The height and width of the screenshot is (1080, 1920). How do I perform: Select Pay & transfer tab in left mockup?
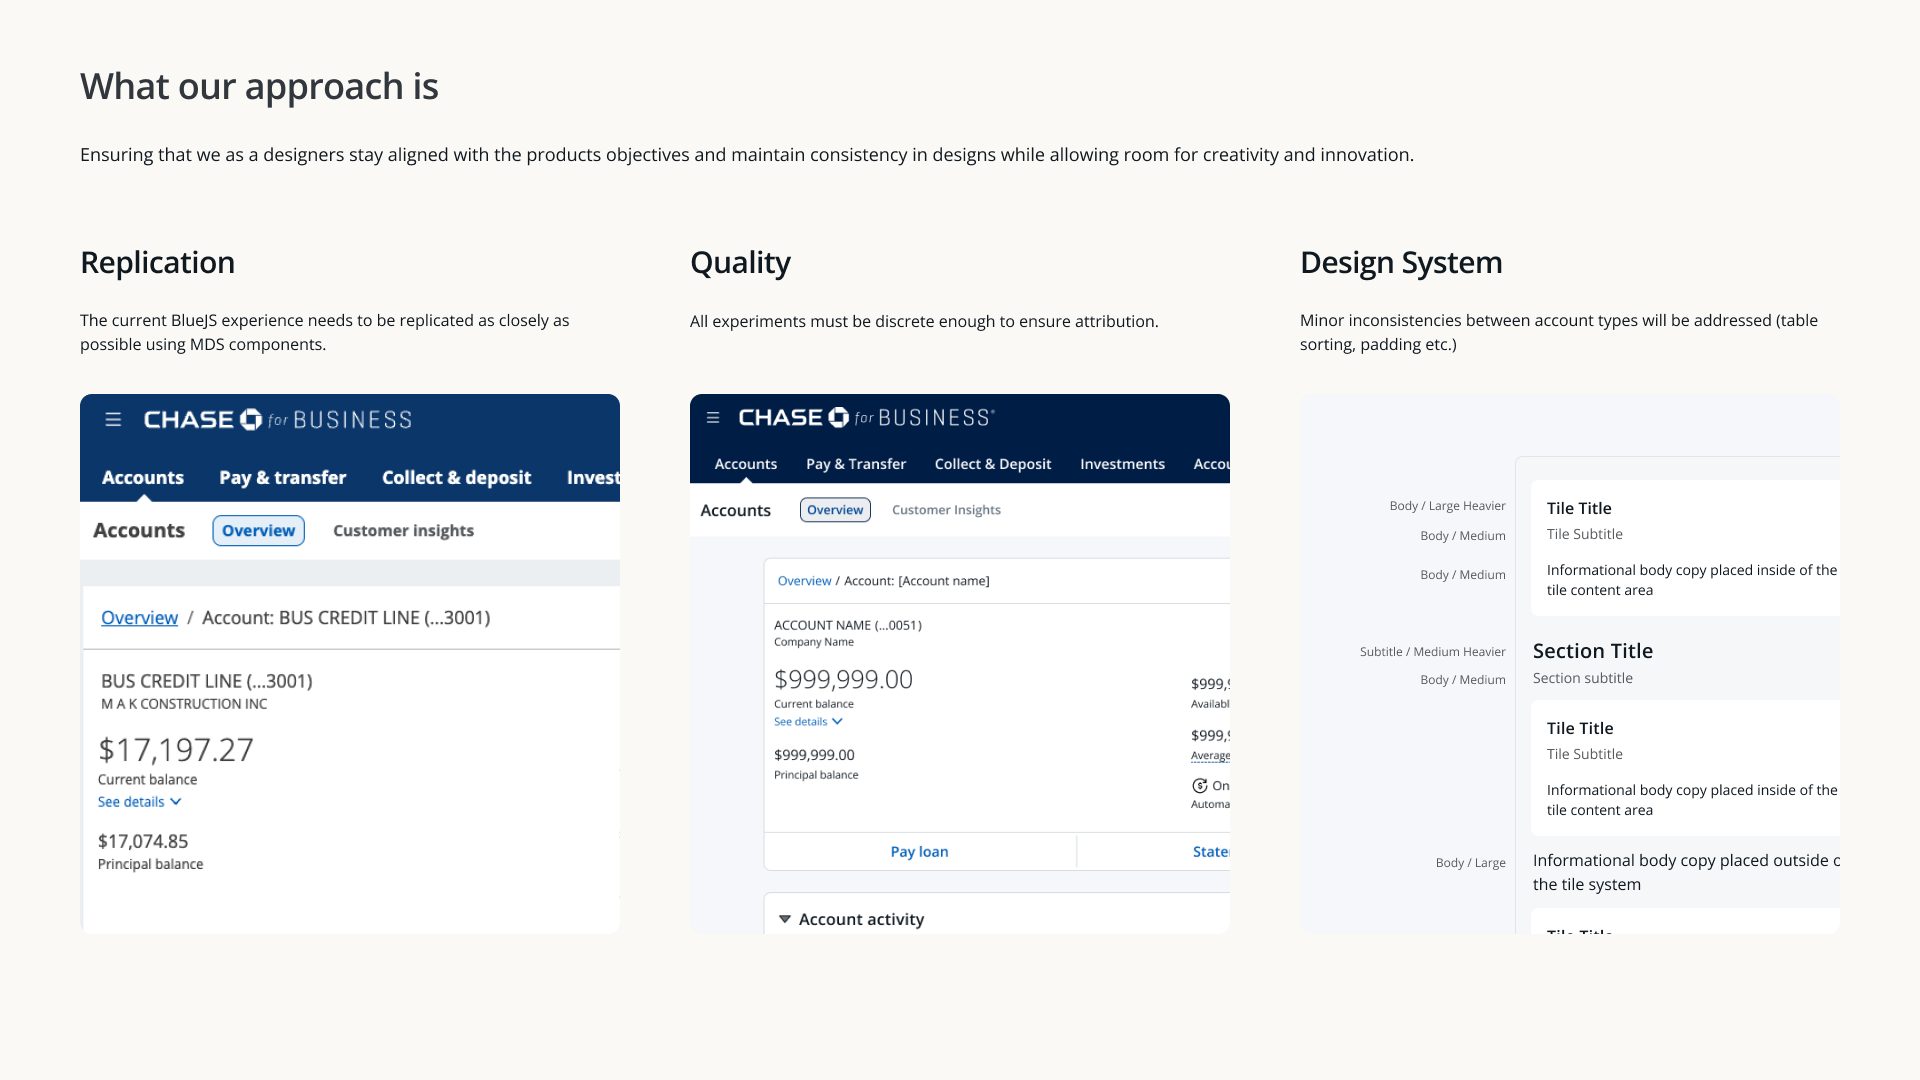tap(282, 478)
